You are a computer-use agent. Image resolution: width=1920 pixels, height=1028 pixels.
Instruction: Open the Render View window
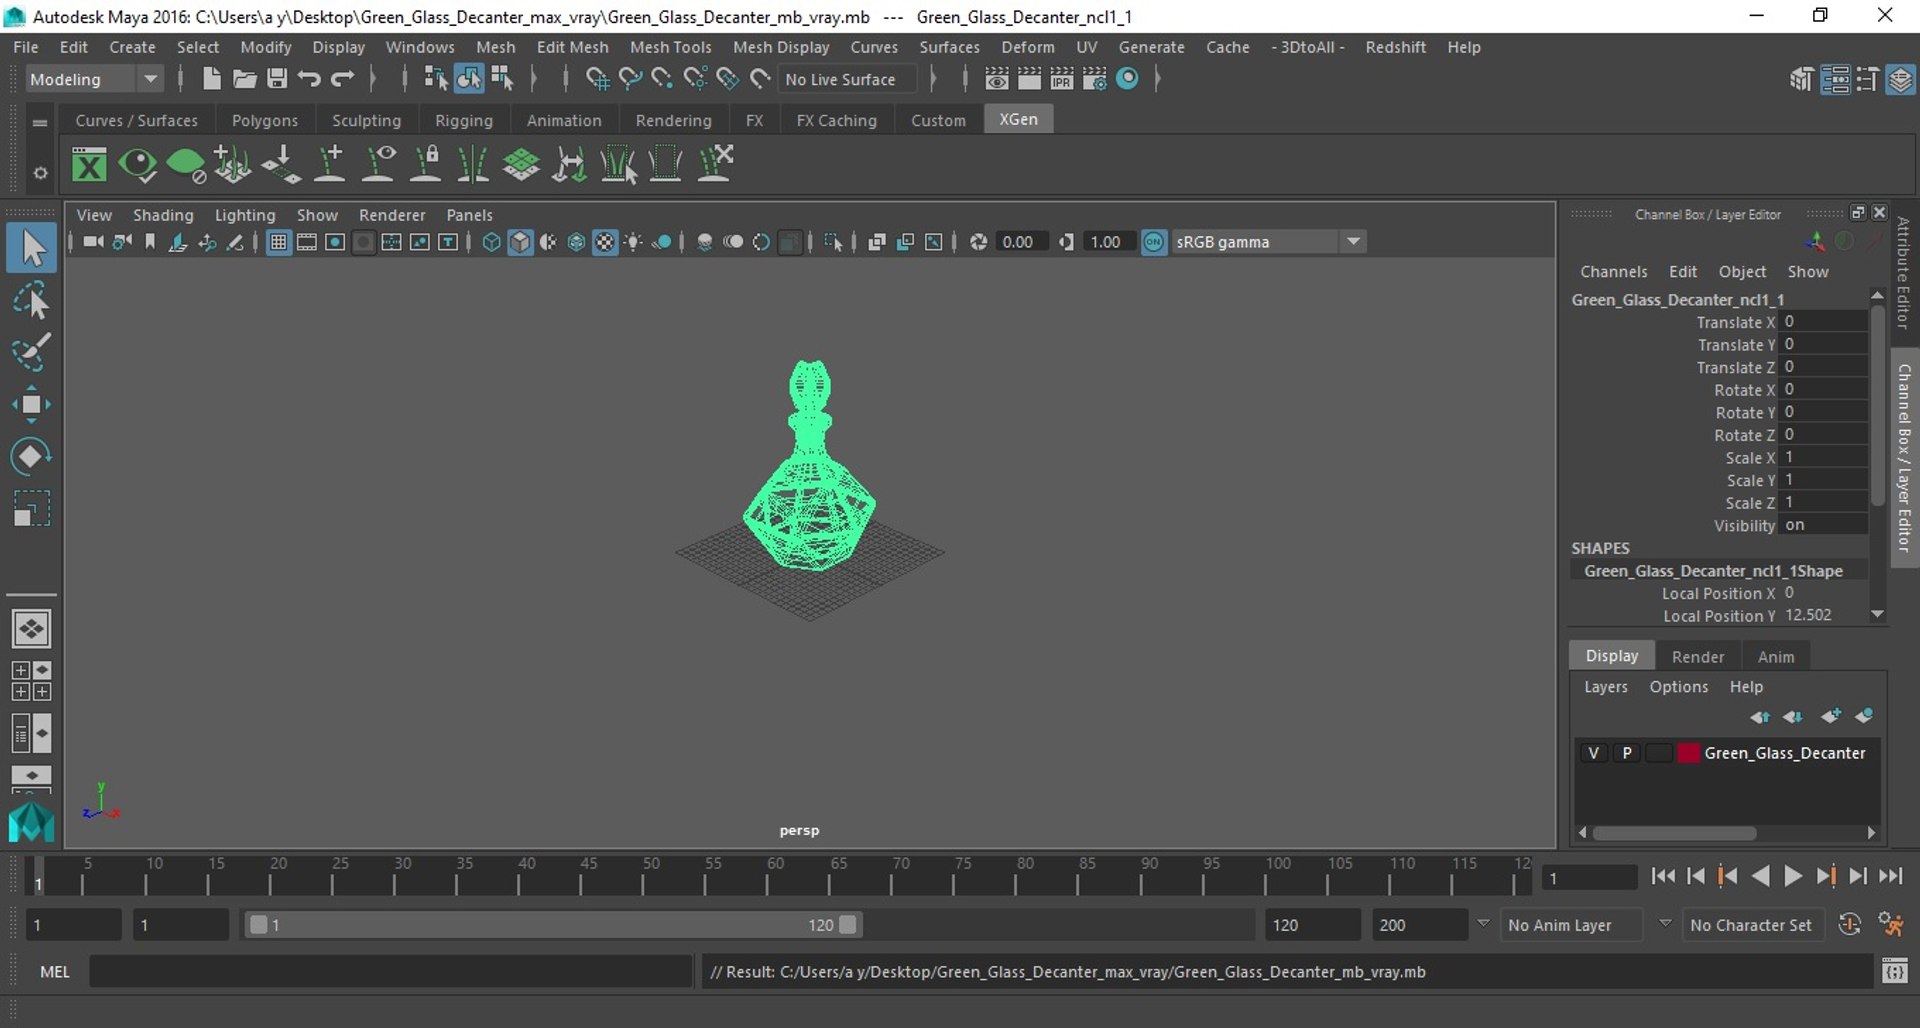[x=996, y=79]
